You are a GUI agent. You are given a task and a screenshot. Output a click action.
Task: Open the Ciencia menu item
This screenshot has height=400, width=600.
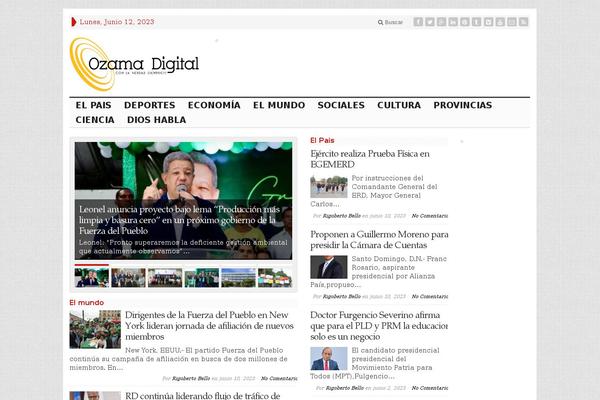tap(95, 120)
